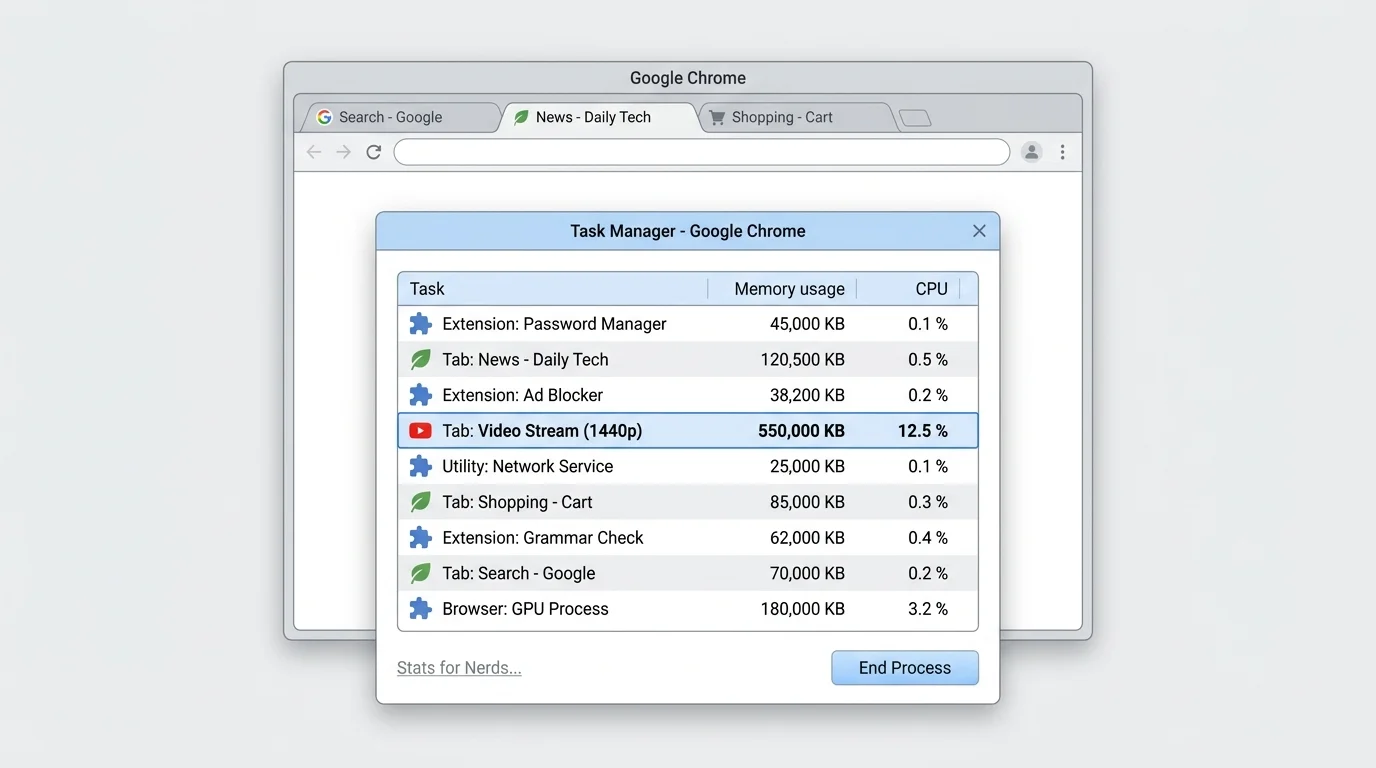Screen dimensions: 1376x768
Task: Select the Tab: Video Stream (1440p) row text
Action: [x=542, y=431]
